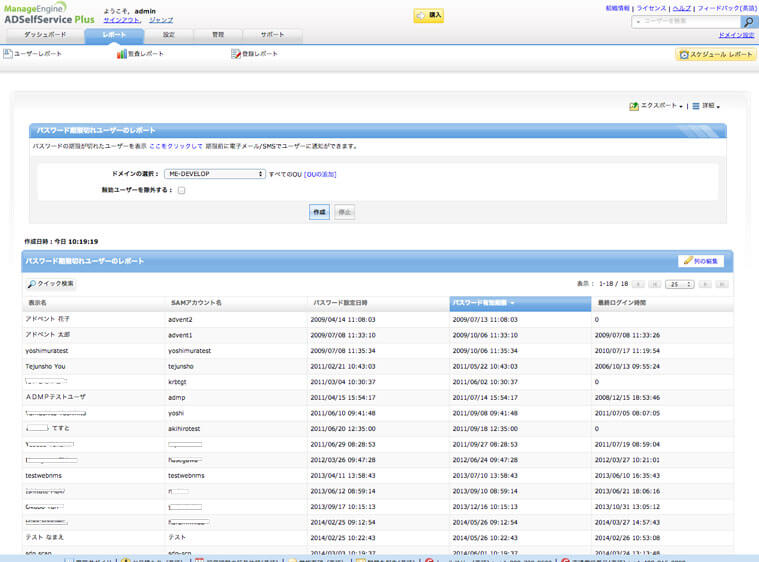Click the user search magnifier icon
This screenshot has height=562, width=759.
coord(747,22)
